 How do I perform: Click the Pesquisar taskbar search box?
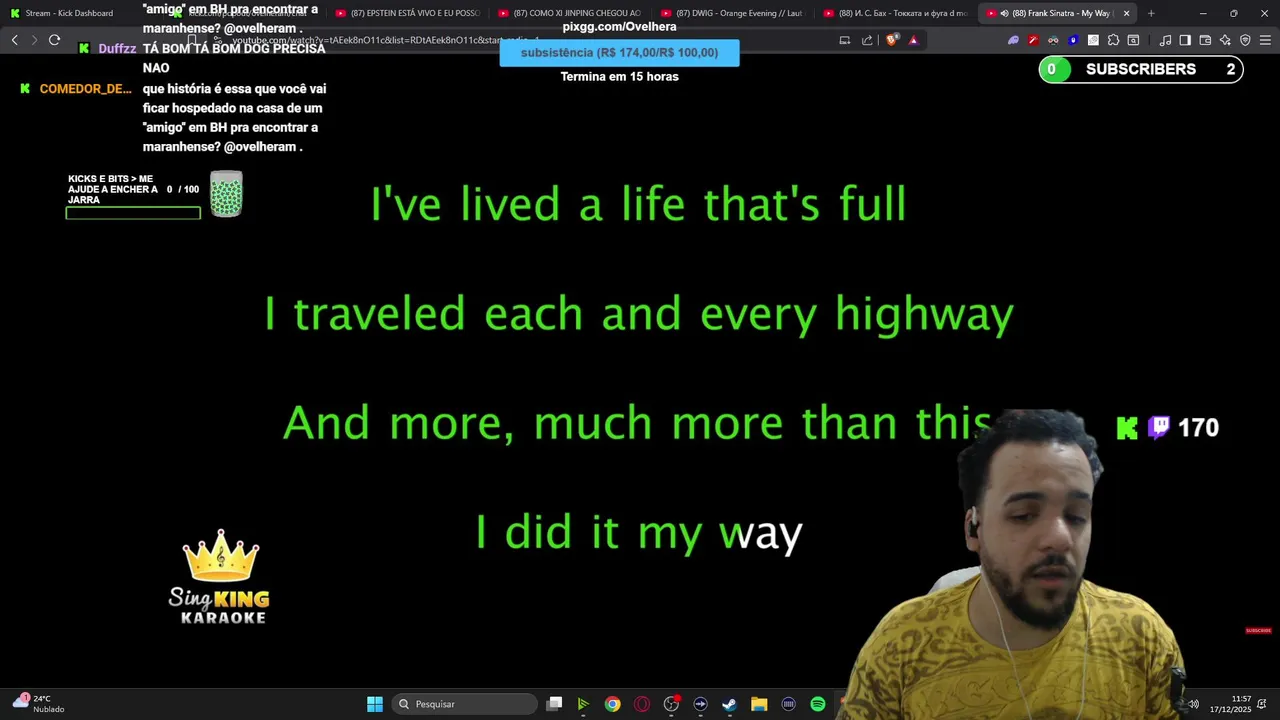click(465, 704)
